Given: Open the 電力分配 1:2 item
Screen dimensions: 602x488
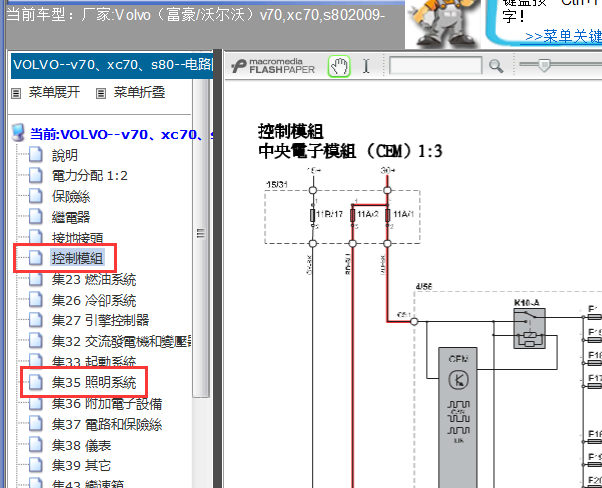Looking at the screenshot, I should pyautogui.click(x=89, y=176).
